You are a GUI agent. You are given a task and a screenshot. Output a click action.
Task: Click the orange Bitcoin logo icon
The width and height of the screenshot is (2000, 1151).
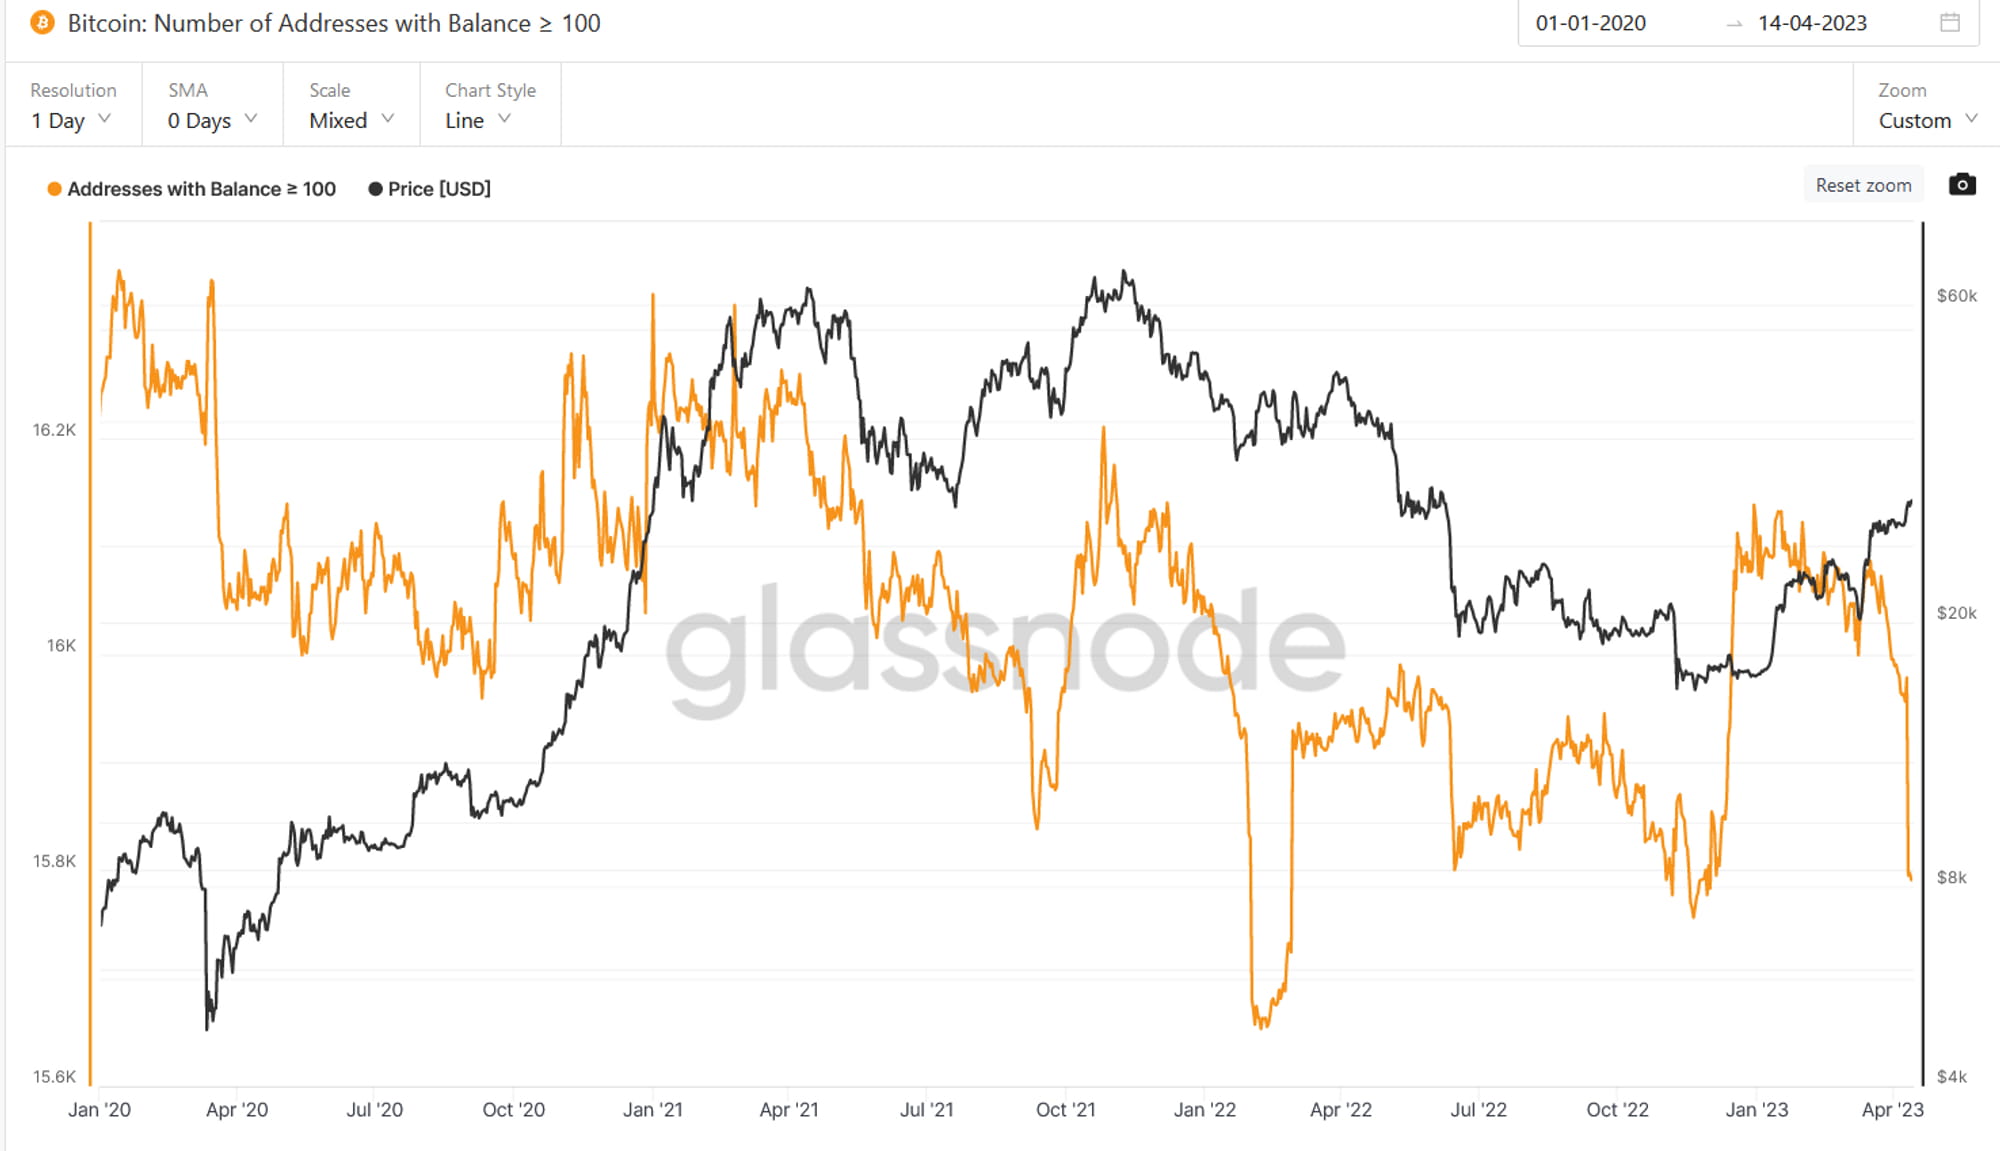click(x=42, y=23)
